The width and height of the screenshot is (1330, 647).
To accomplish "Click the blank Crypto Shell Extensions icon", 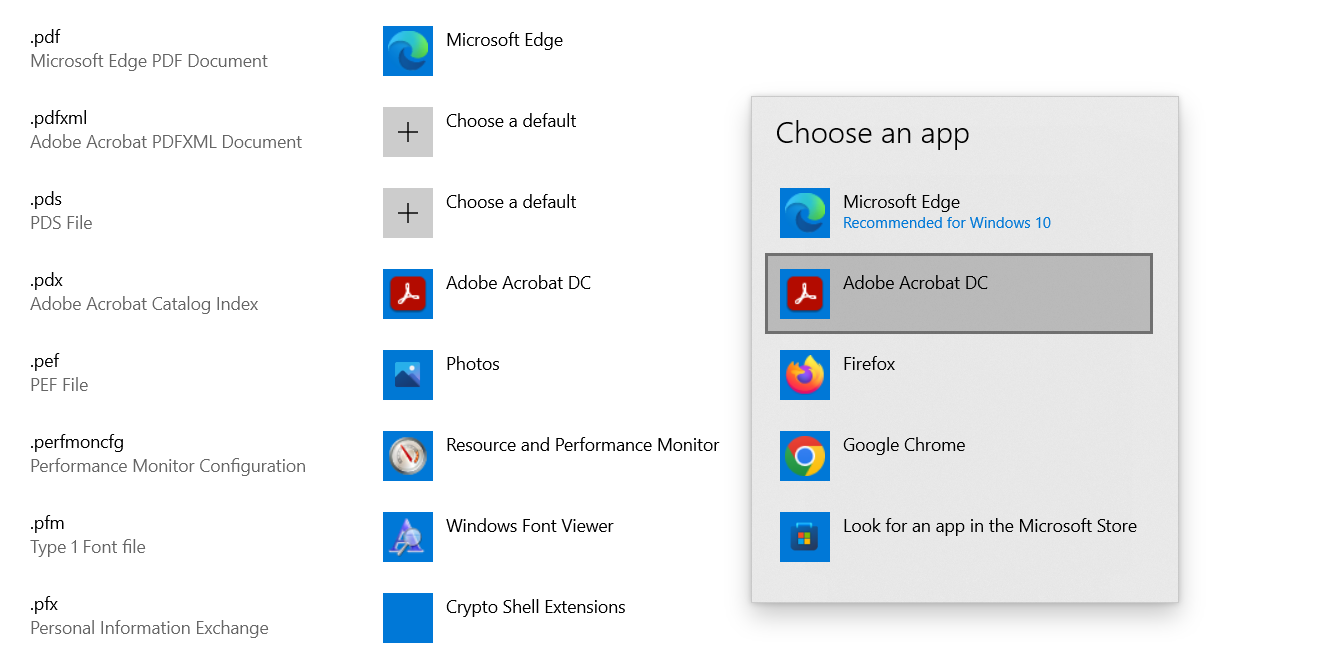I will (x=408, y=618).
